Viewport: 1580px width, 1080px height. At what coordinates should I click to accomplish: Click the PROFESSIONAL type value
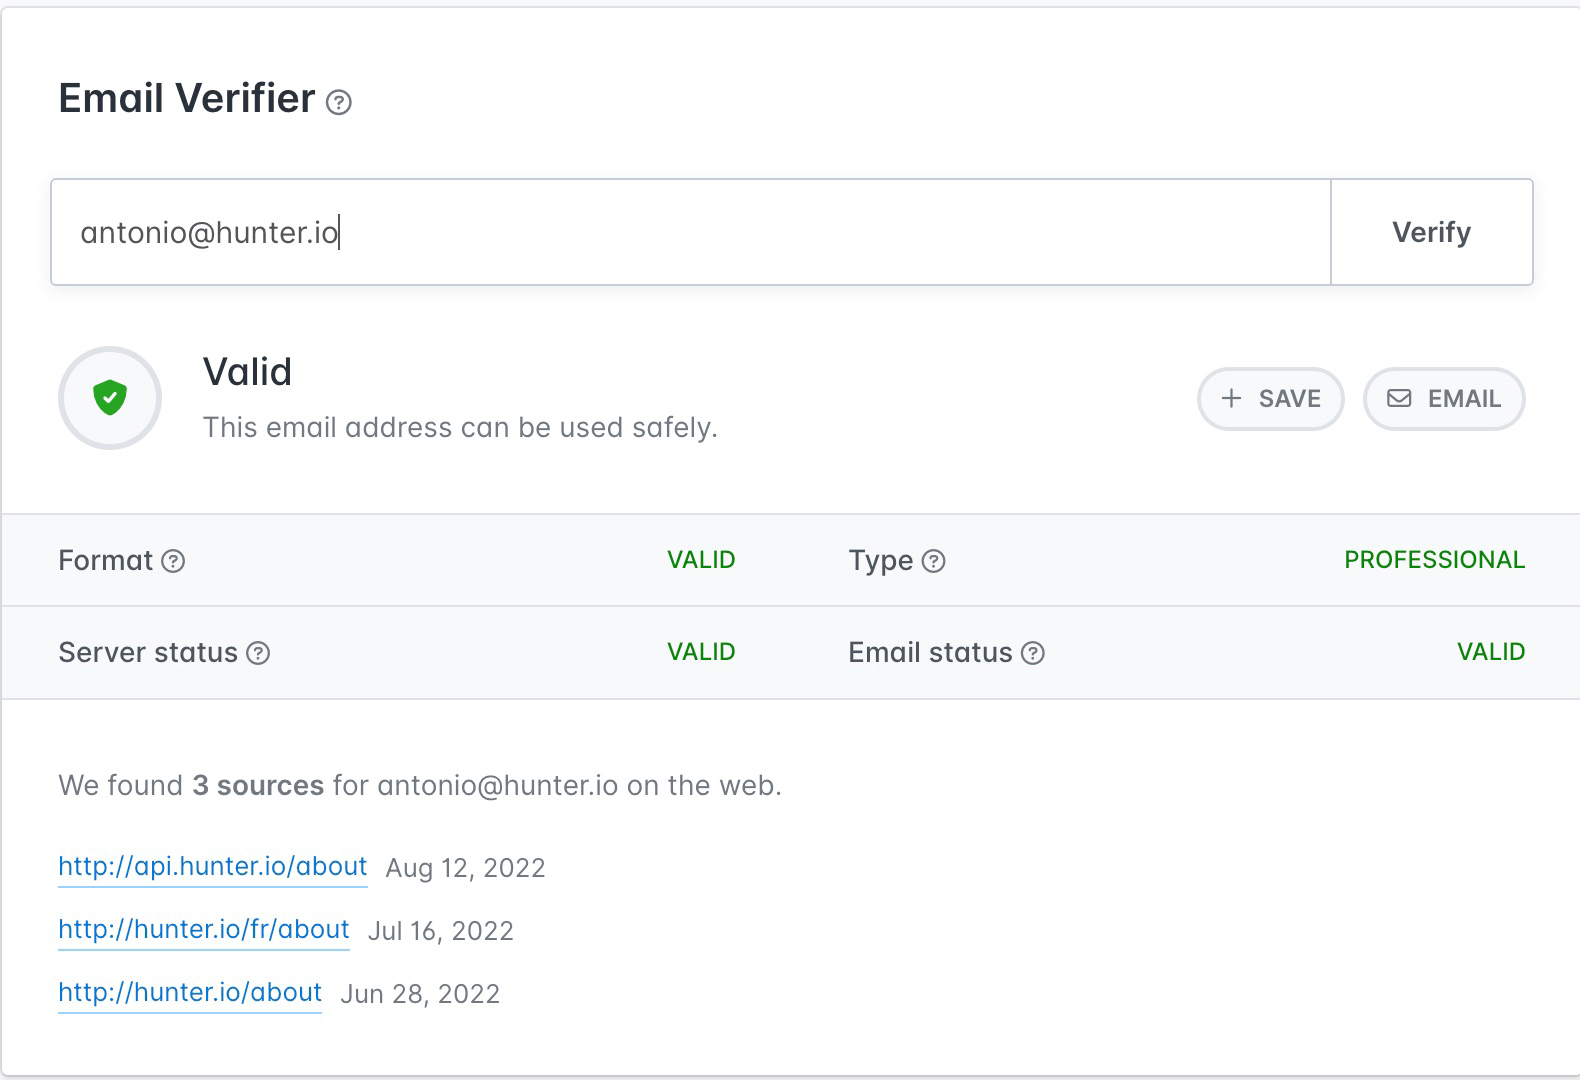(x=1434, y=560)
